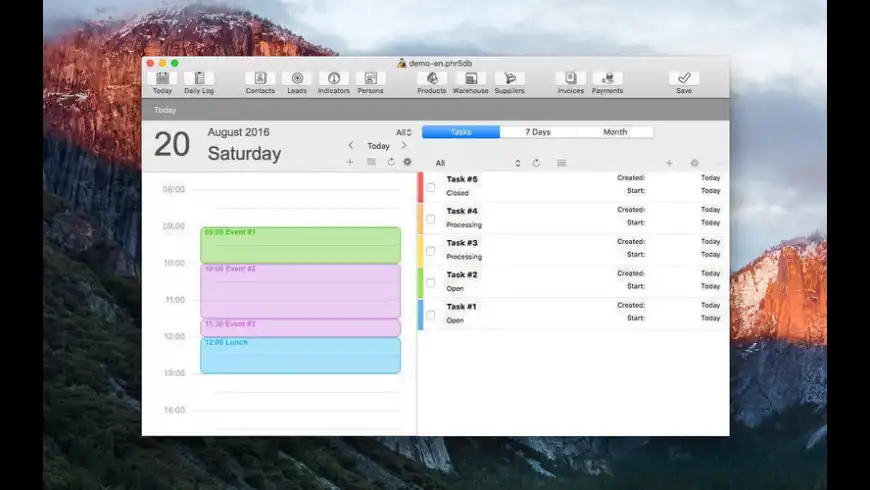870x490 pixels.
Task: Open the Products toolbar icon
Action: tap(432, 79)
